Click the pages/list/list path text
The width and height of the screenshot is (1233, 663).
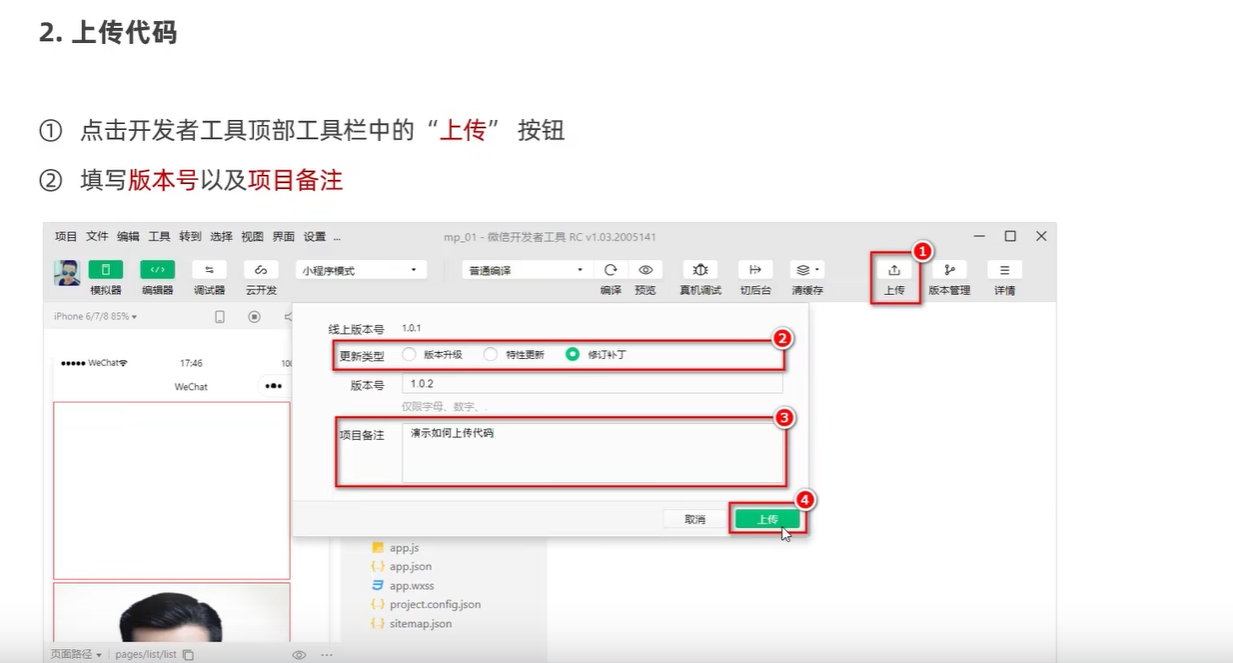[146, 655]
